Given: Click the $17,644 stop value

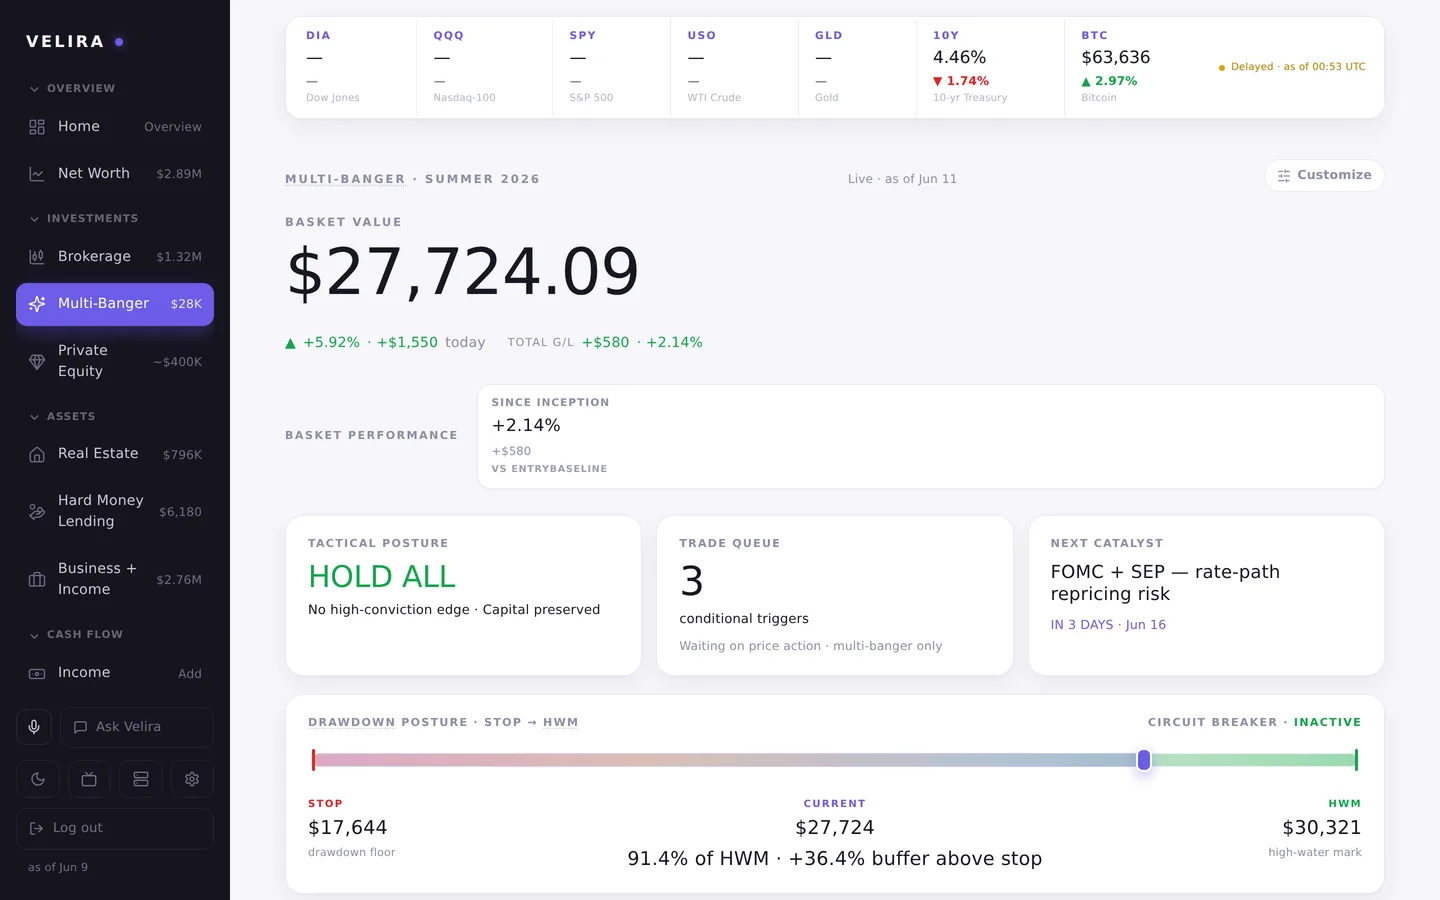Looking at the screenshot, I should pos(347,828).
